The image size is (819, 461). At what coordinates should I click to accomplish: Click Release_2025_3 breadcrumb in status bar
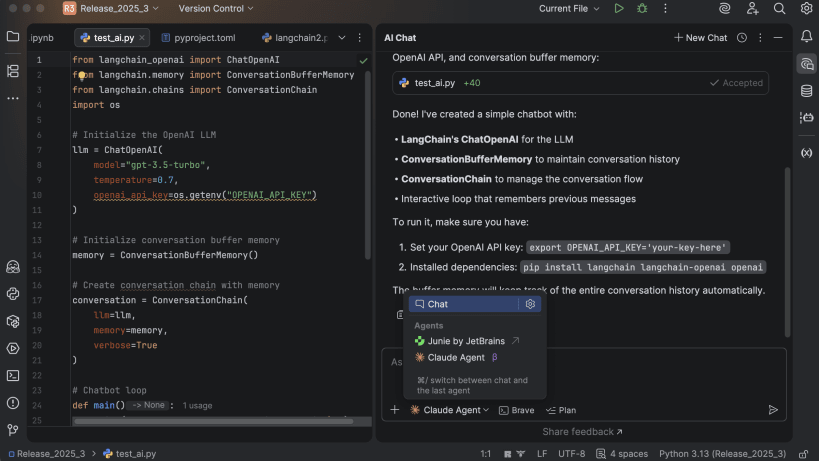pyautogui.click(x=46, y=454)
